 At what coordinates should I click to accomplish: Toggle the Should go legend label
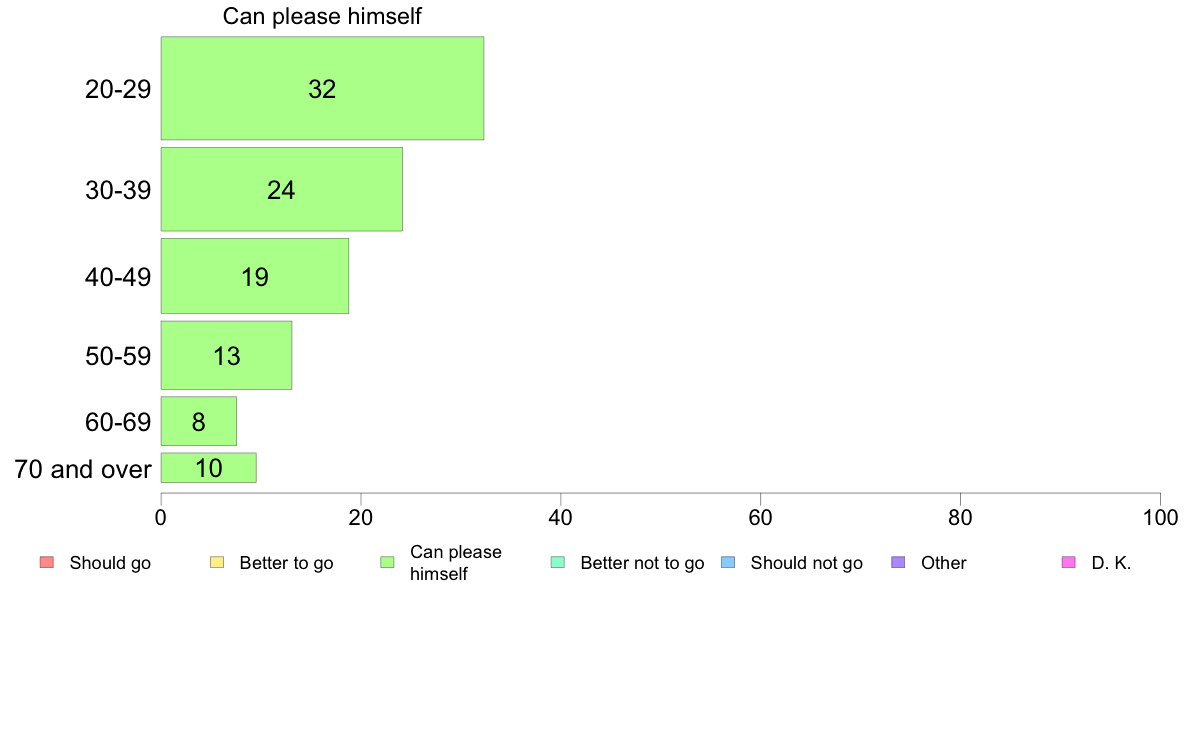110,563
